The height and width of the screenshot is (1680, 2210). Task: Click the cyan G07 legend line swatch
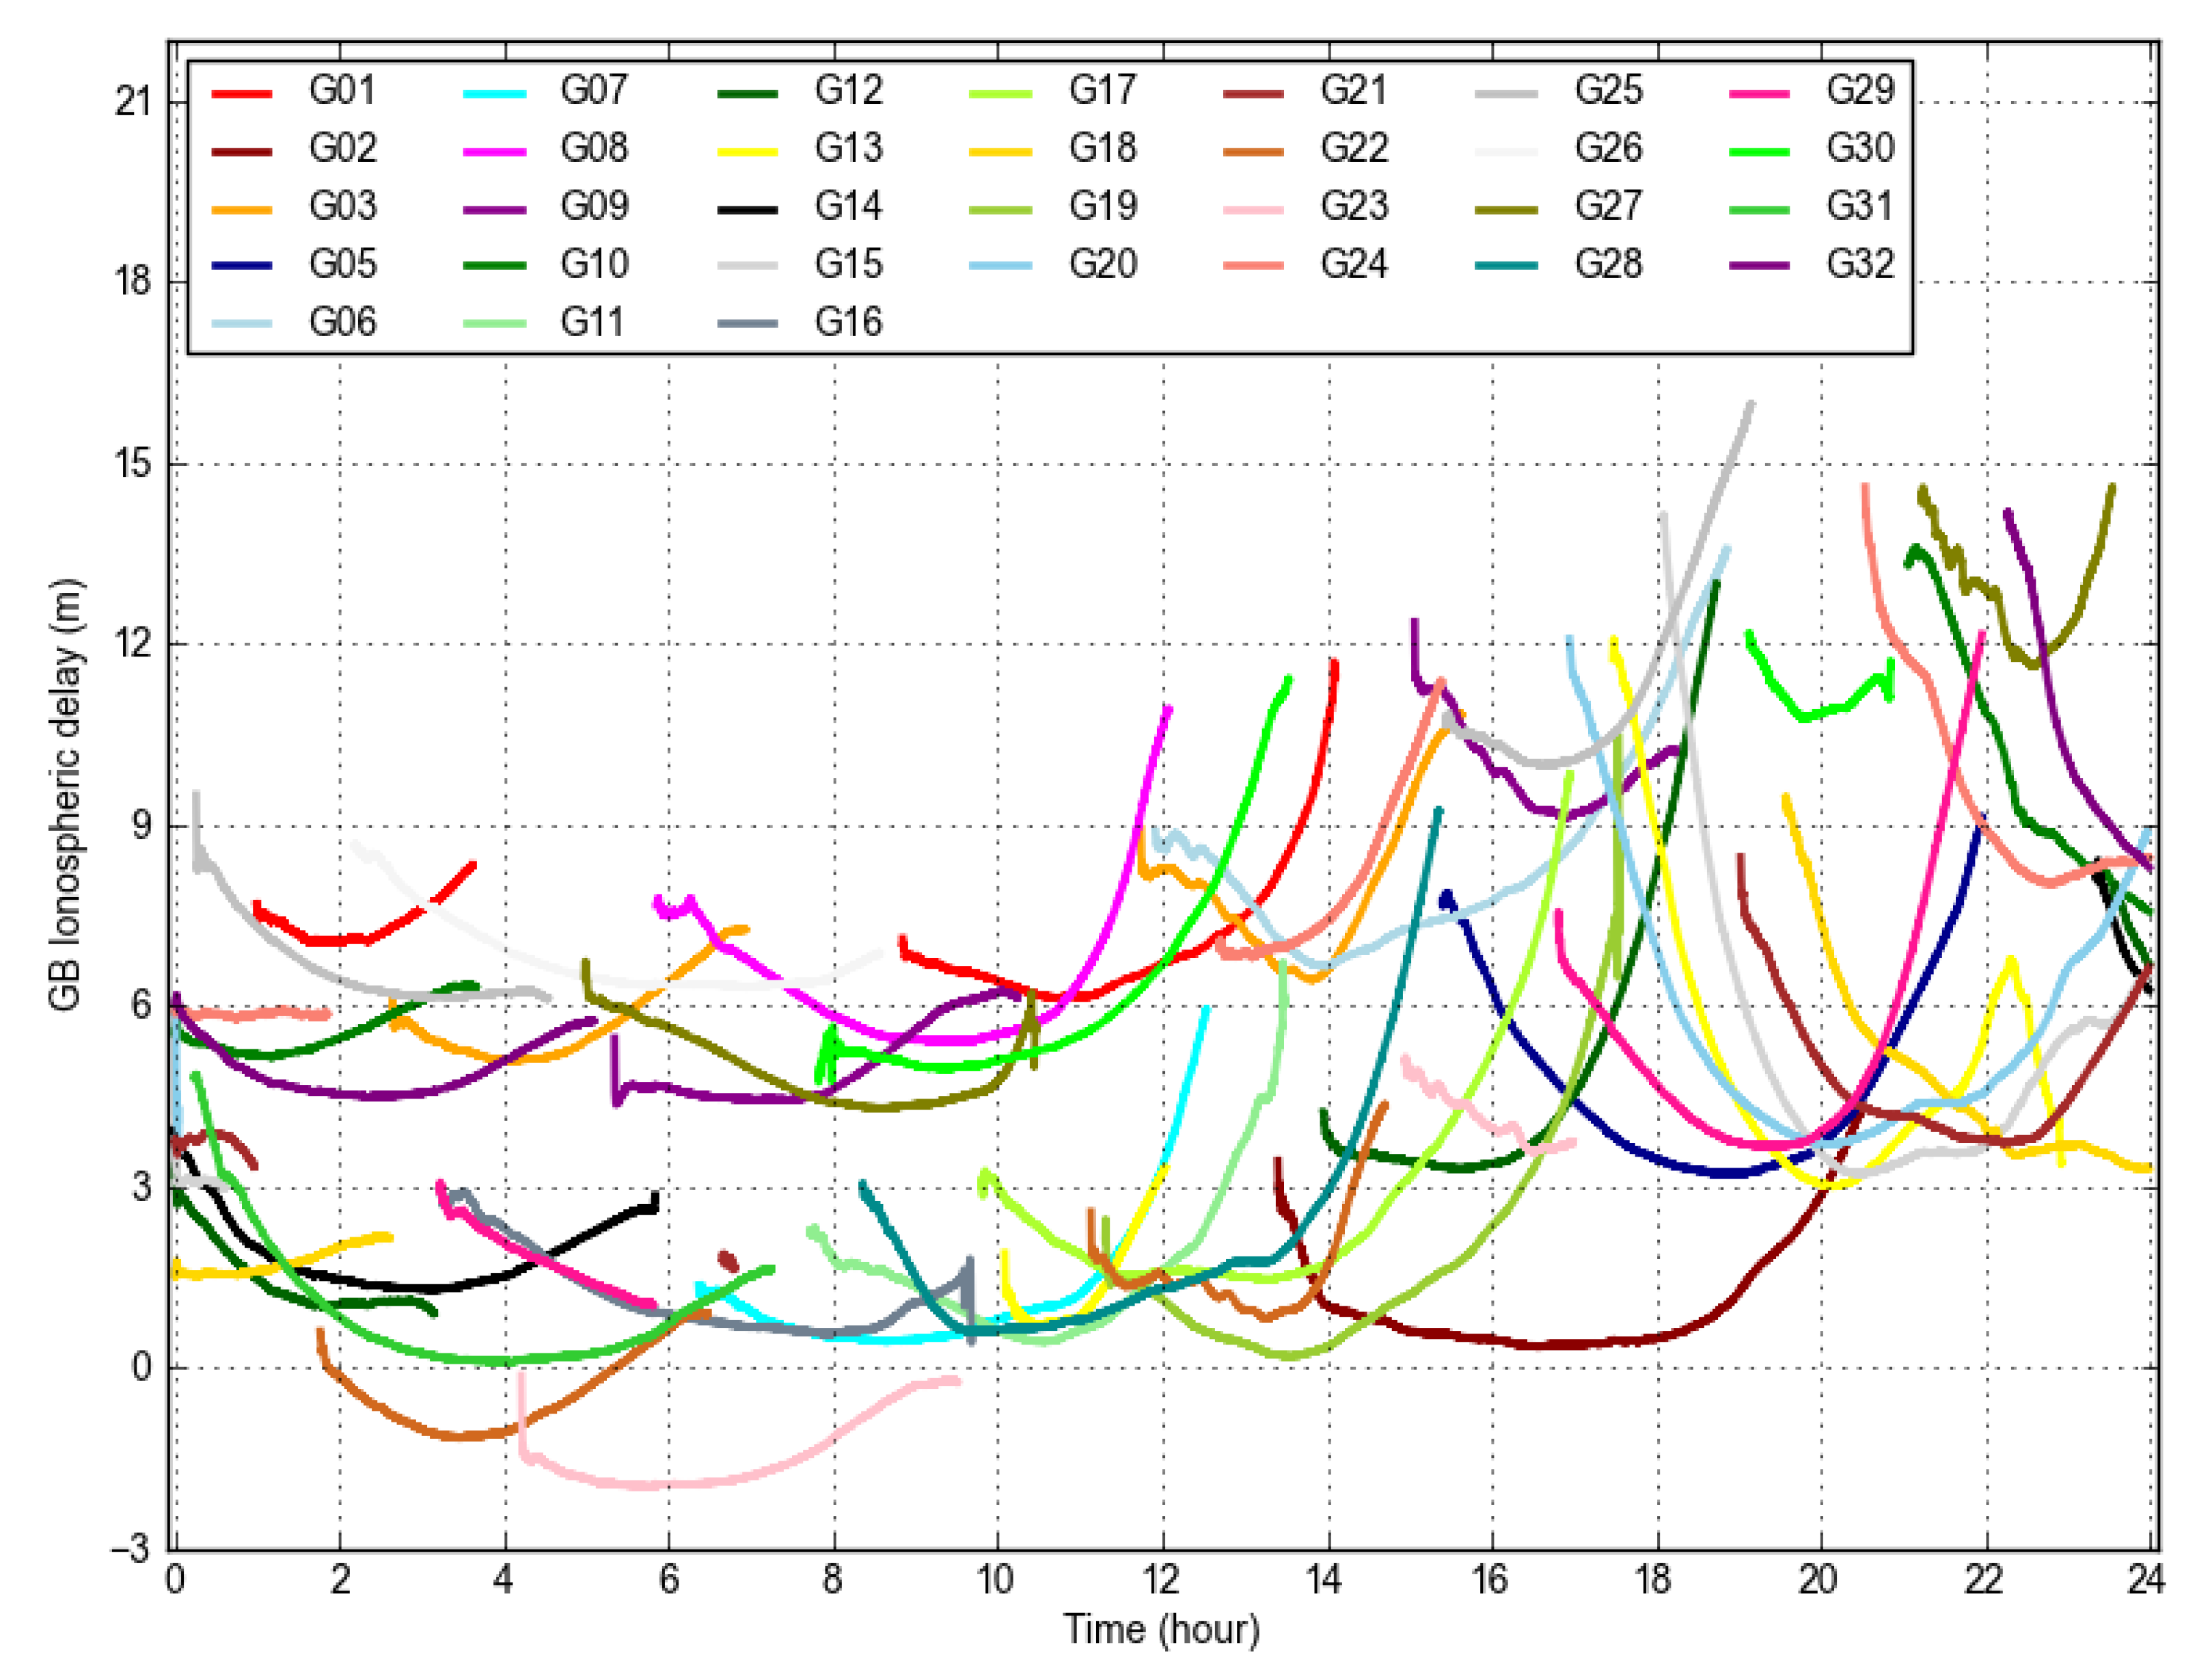[x=495, y=94]
